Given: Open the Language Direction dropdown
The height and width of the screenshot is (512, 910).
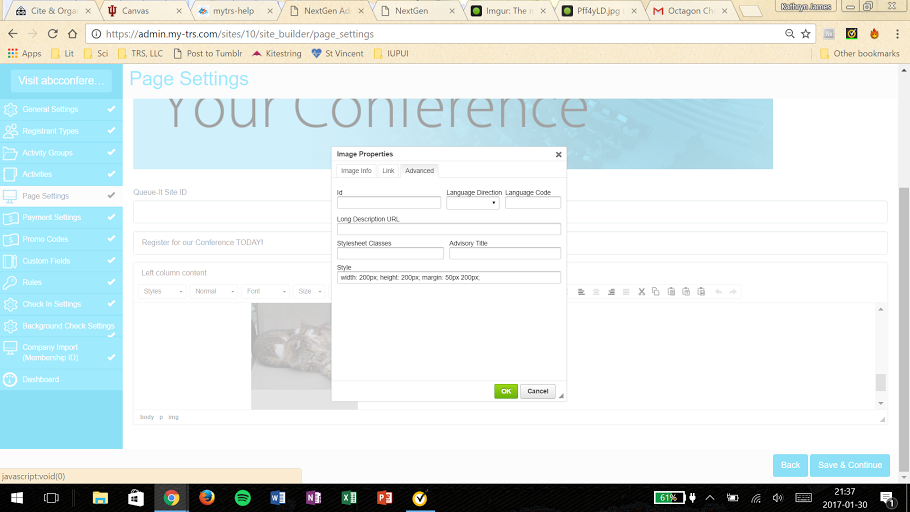Looking at the screenshot, I should 472,203.
